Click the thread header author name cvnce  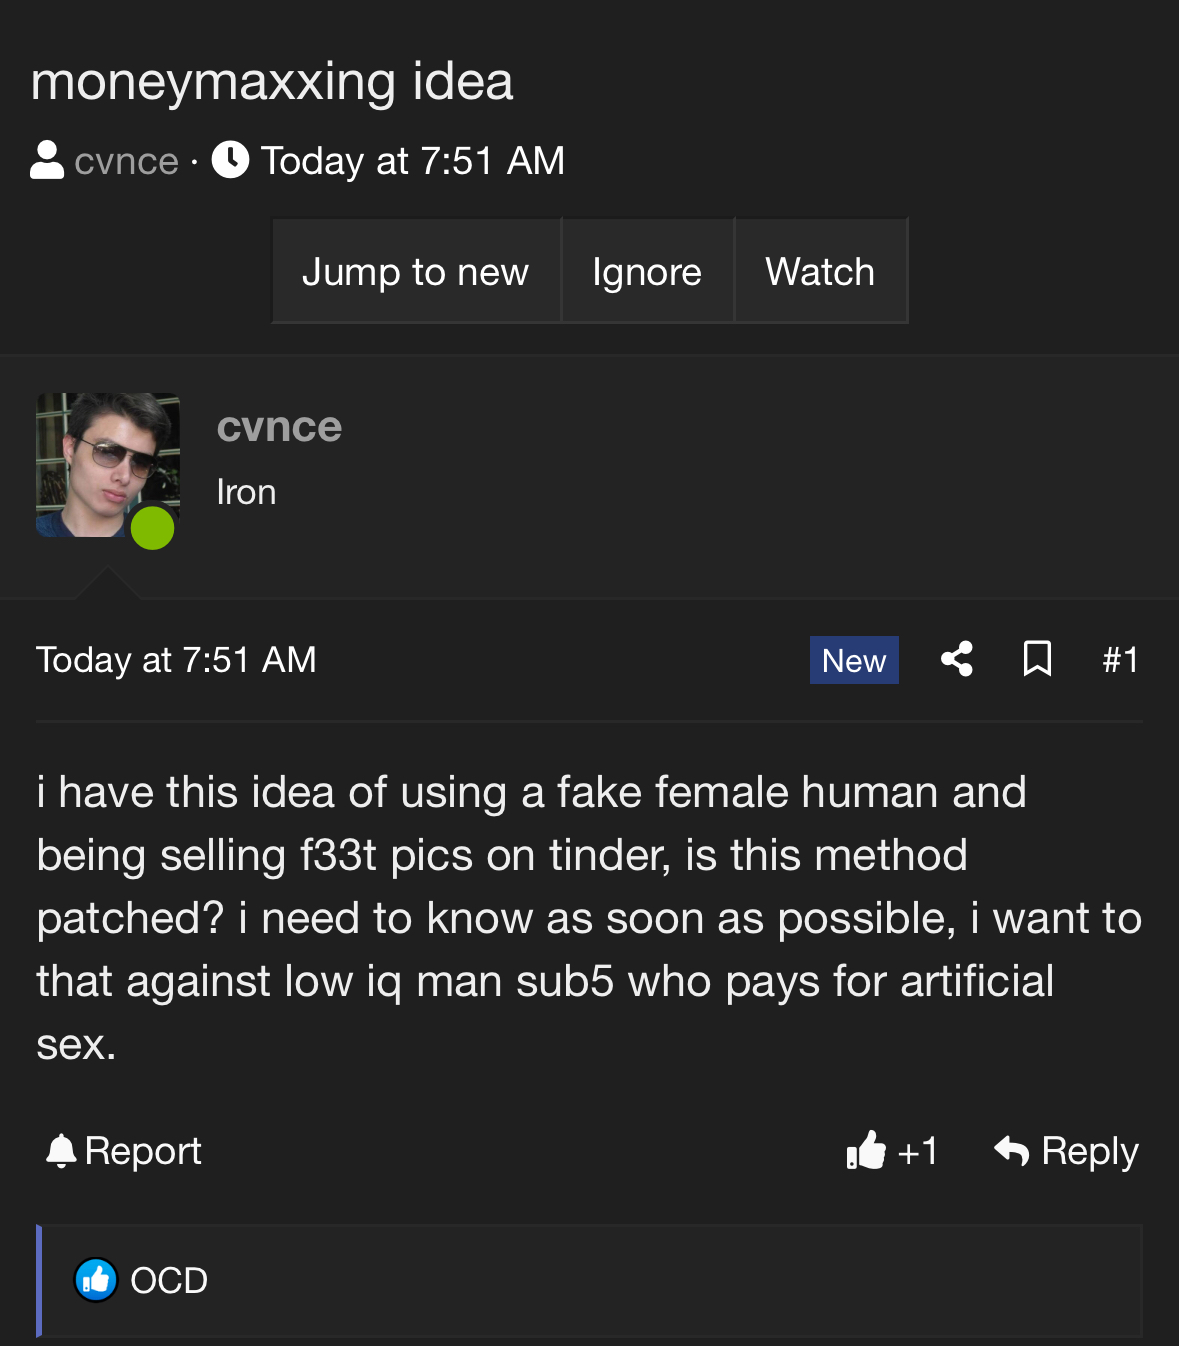click(x=126, y=161)
